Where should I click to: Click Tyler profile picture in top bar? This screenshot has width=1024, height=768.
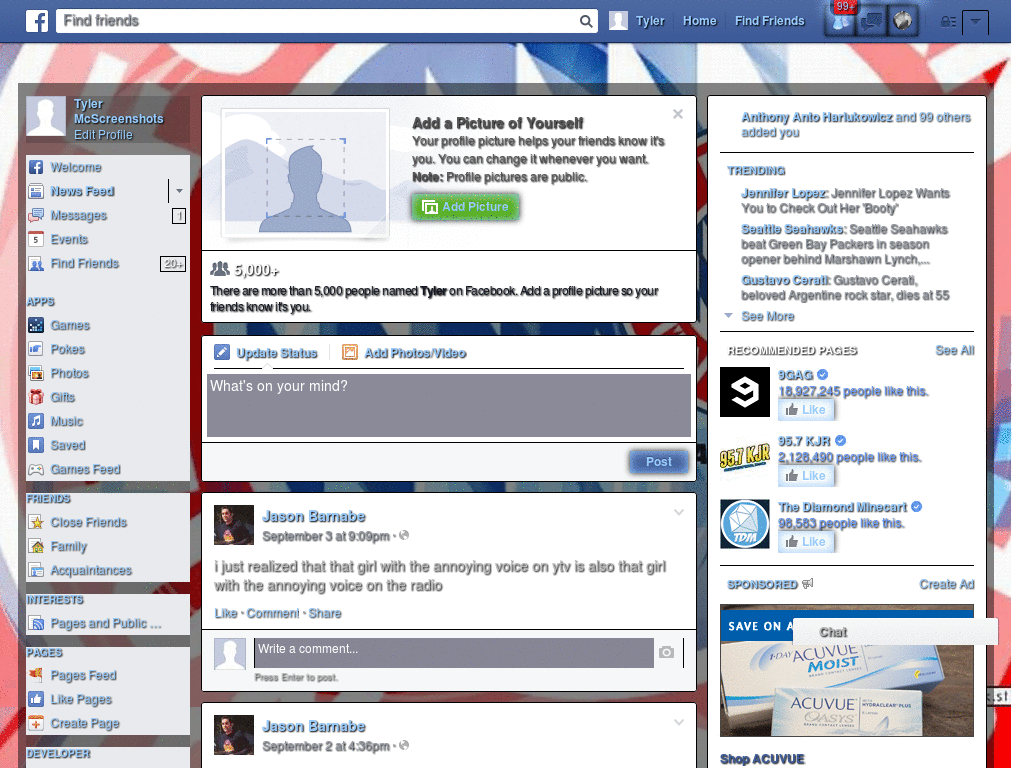point(618,21)
